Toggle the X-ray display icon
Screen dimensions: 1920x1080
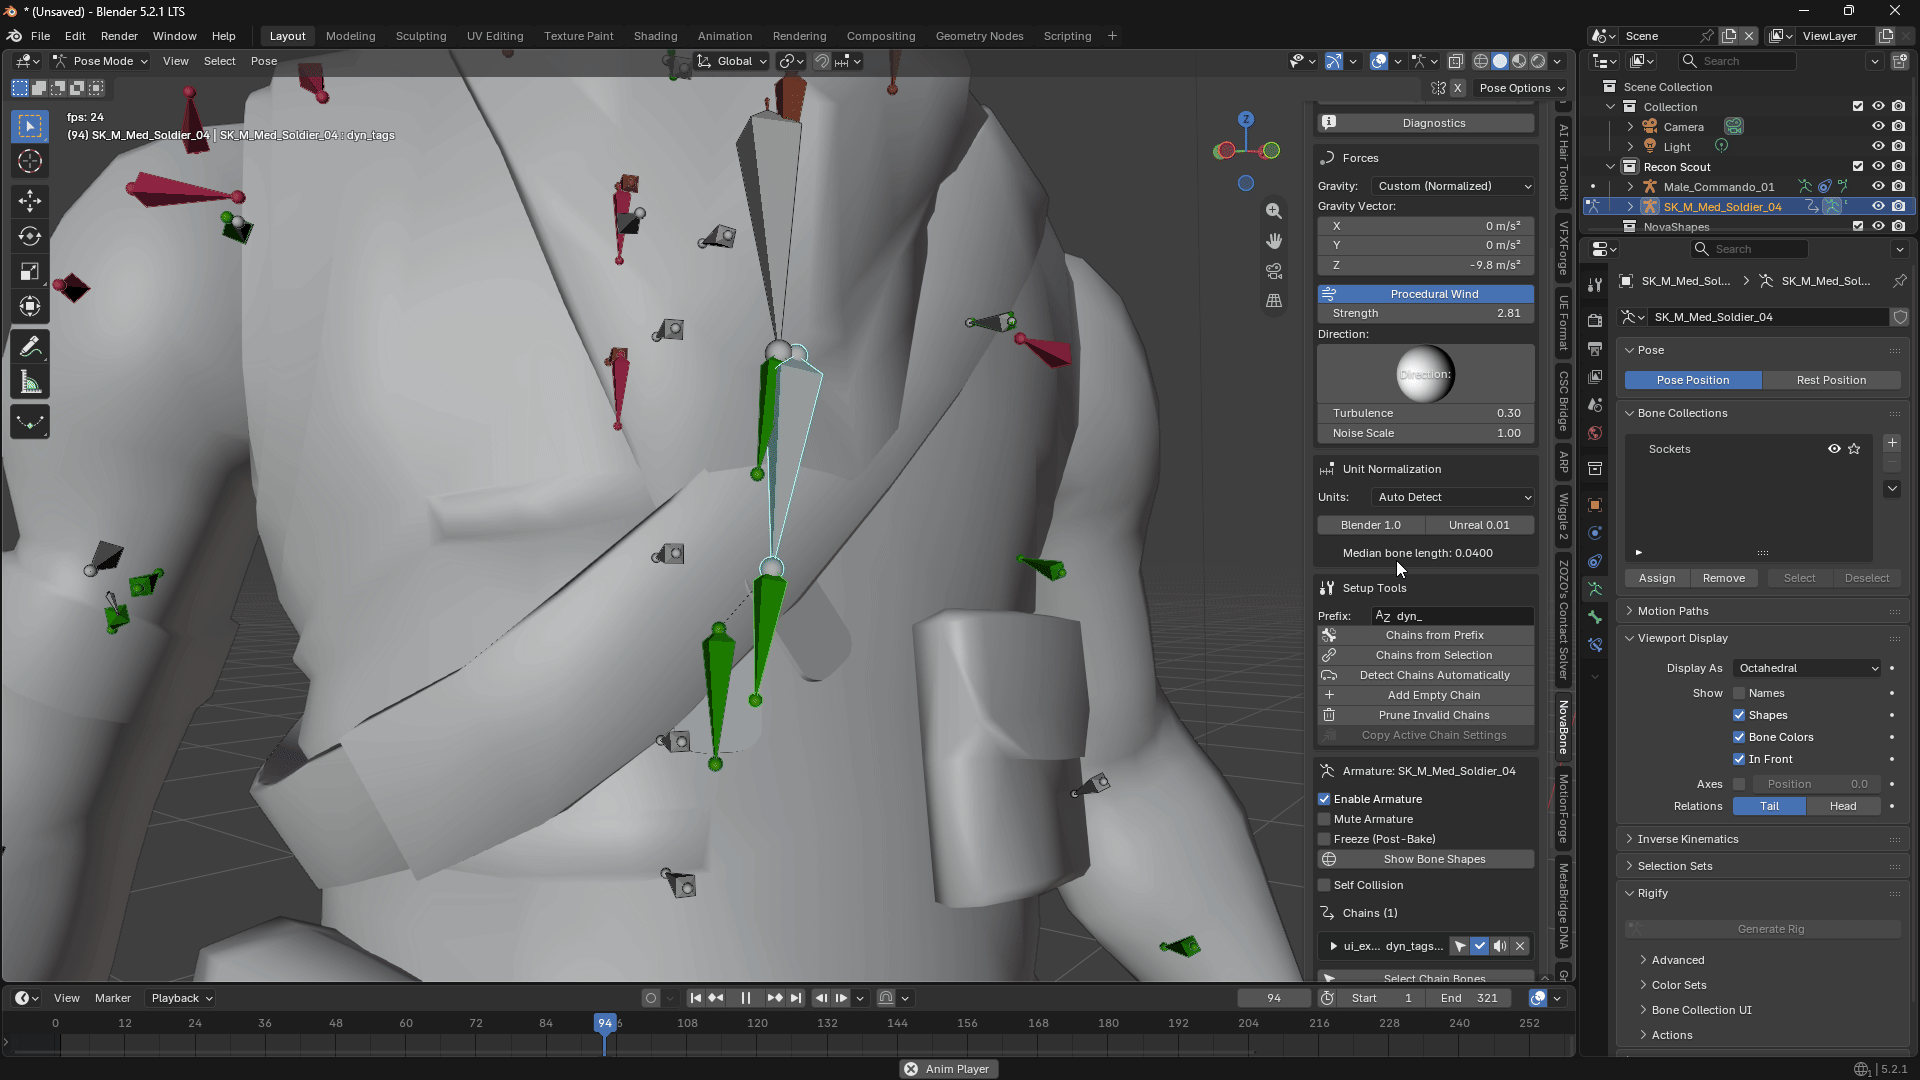[1456, 61]
